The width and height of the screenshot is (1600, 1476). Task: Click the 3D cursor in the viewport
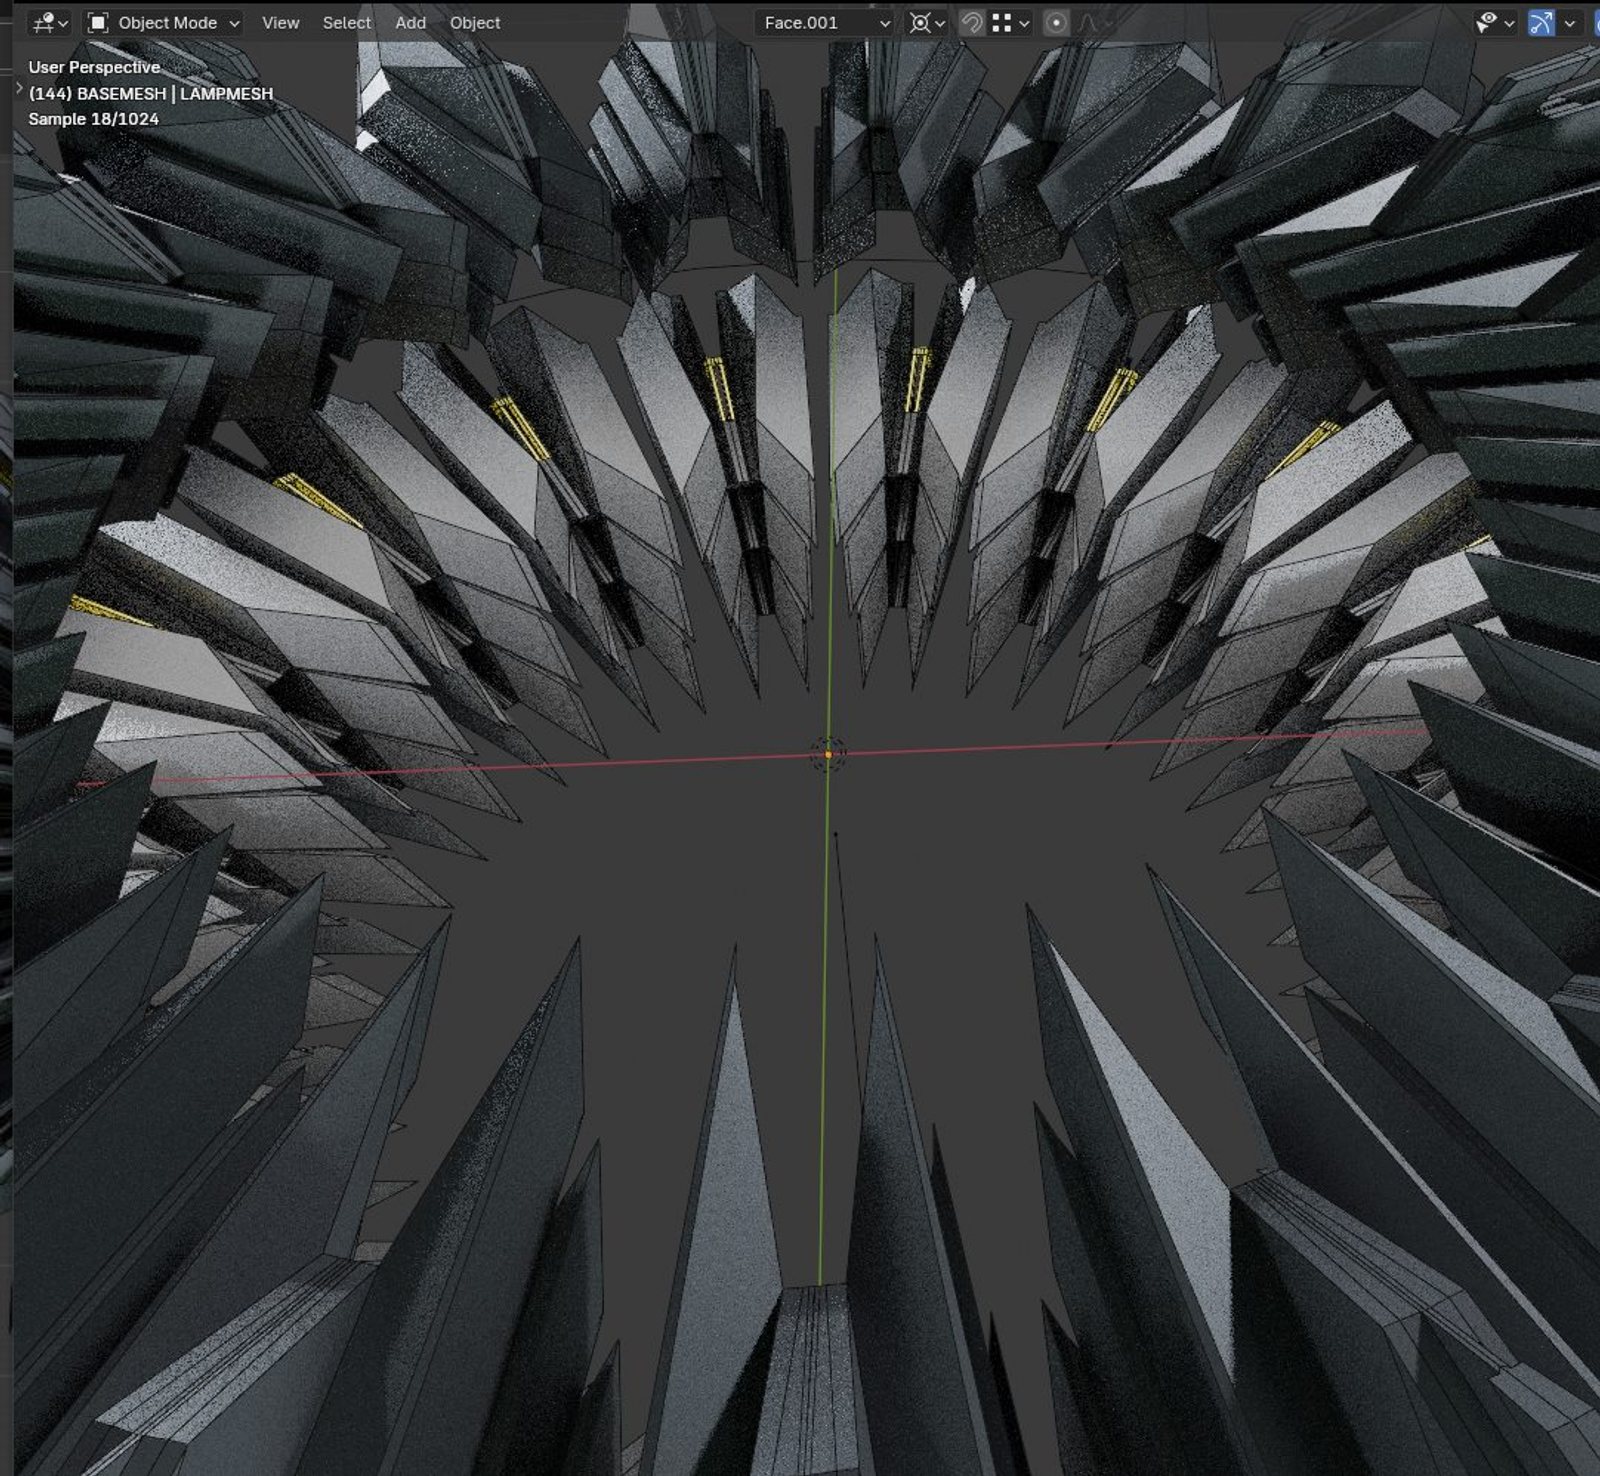(x=828, y=753)
